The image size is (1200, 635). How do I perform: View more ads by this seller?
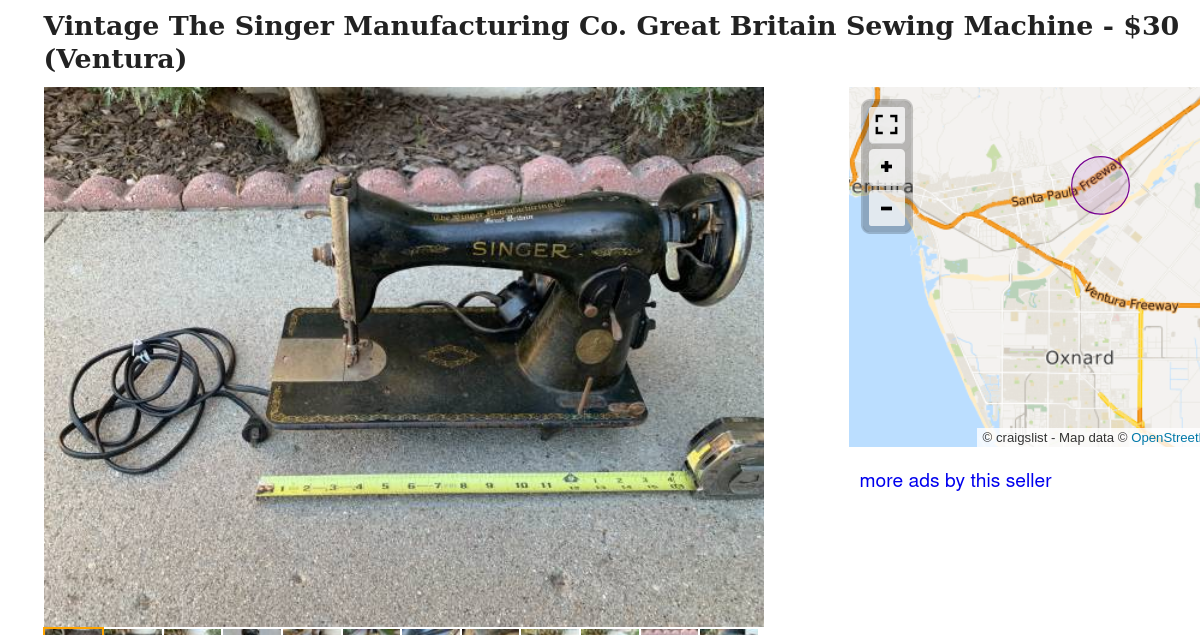tap(955, 481)
